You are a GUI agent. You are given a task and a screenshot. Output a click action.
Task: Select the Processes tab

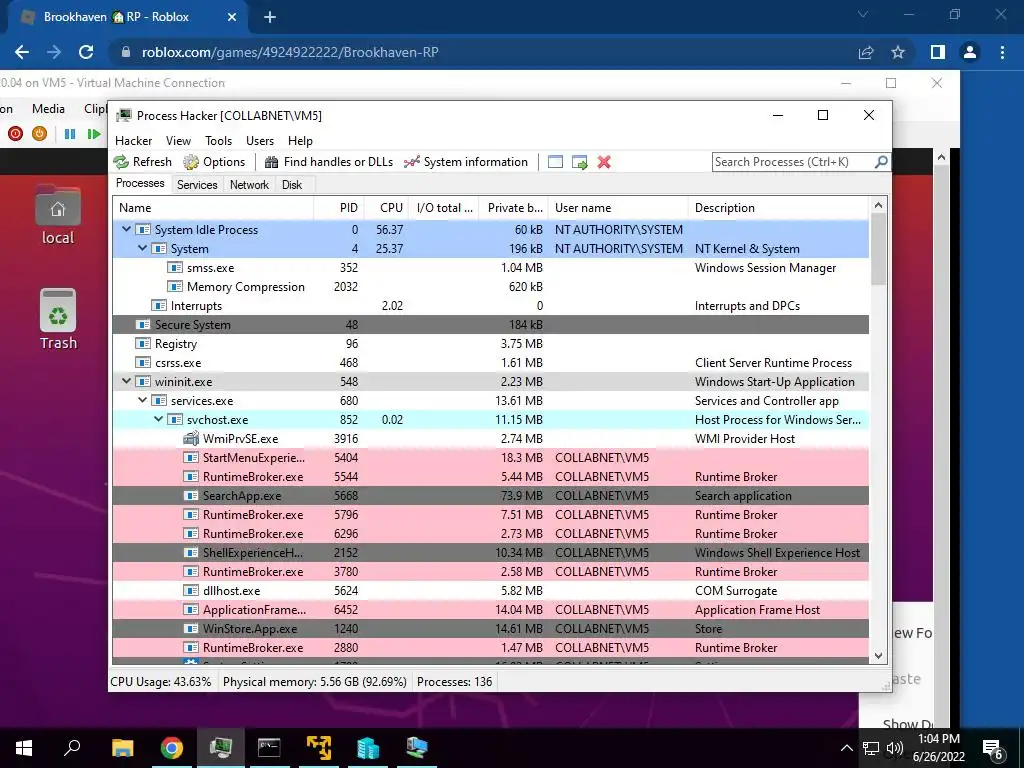click(140, 184)
